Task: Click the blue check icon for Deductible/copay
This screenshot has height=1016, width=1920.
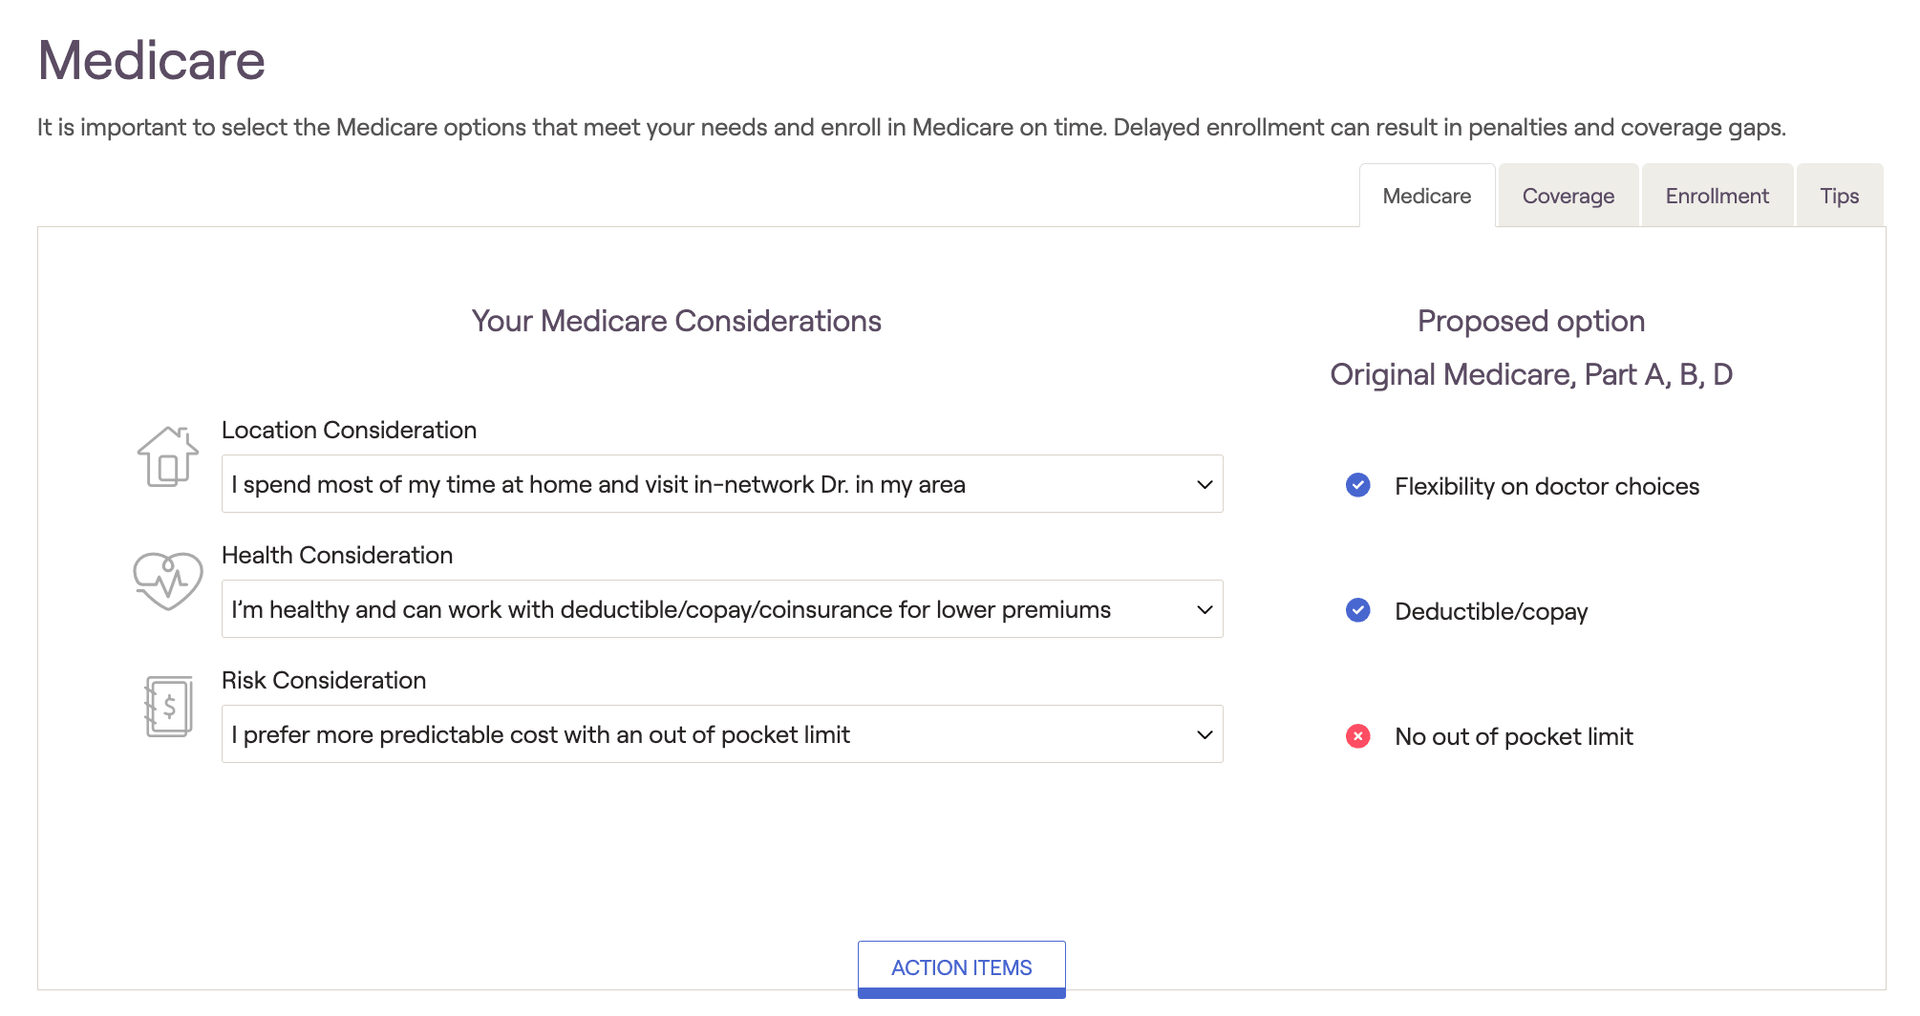Action: 1357,610
